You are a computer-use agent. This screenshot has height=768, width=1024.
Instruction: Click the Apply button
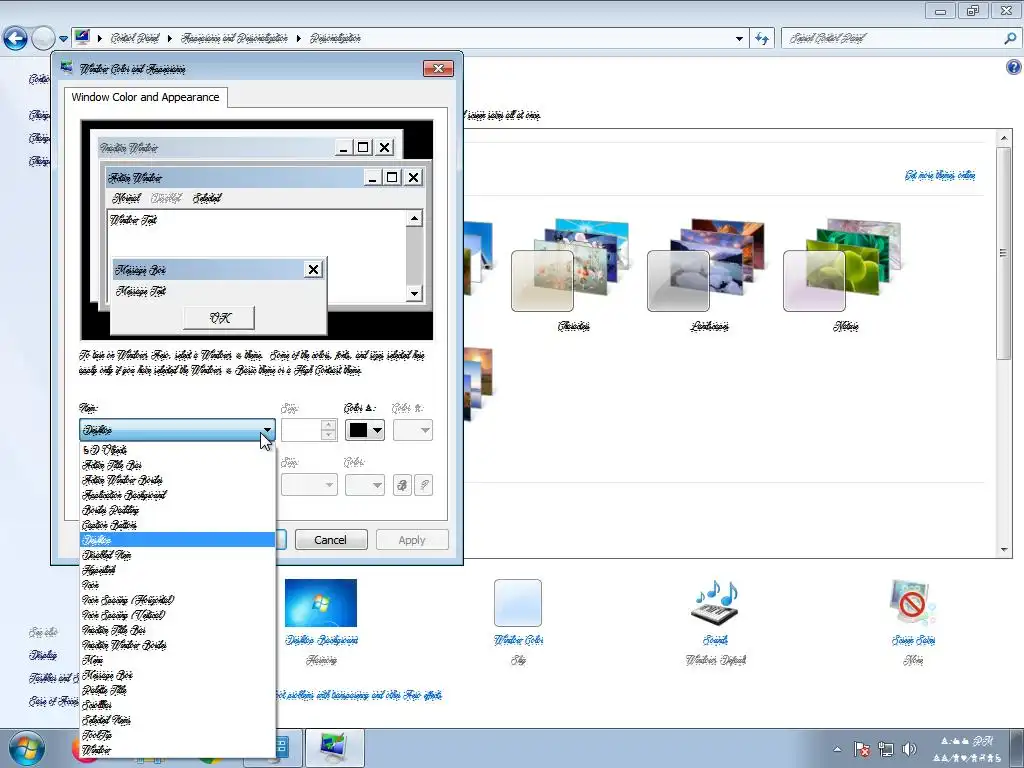click(x=412, y=540)
